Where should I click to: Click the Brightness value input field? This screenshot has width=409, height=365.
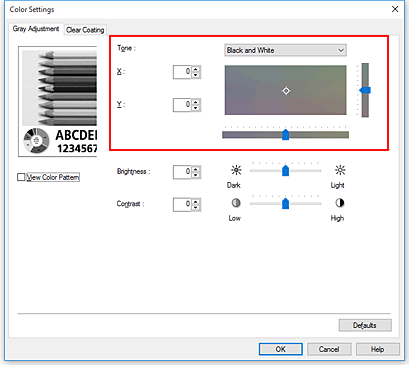(182, 172)
